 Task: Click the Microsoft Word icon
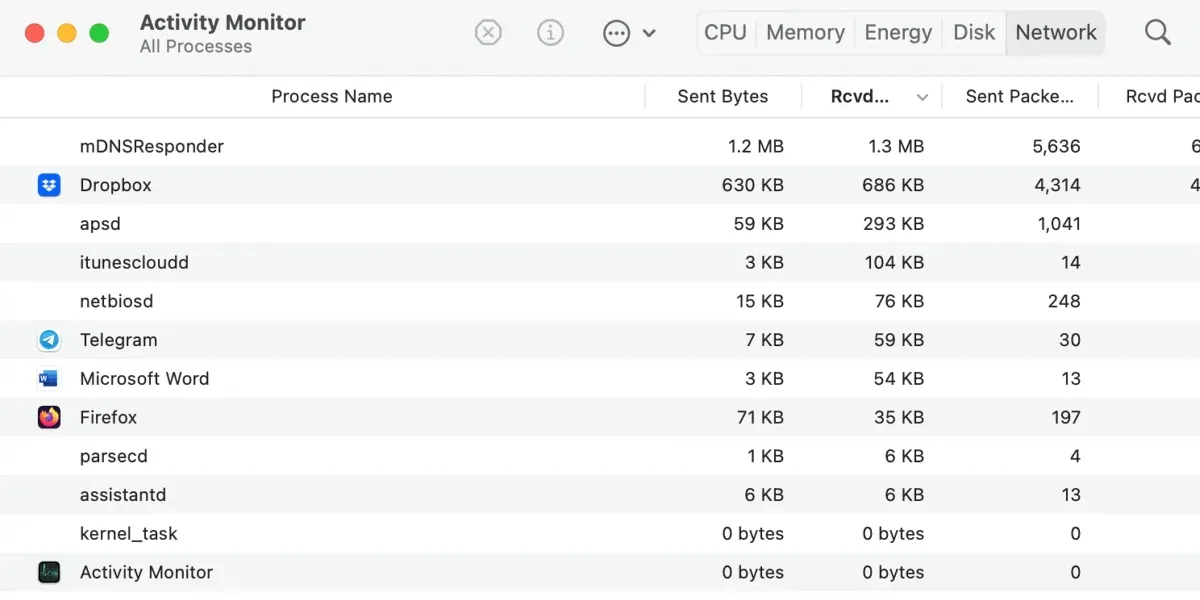tap(48, 379)
